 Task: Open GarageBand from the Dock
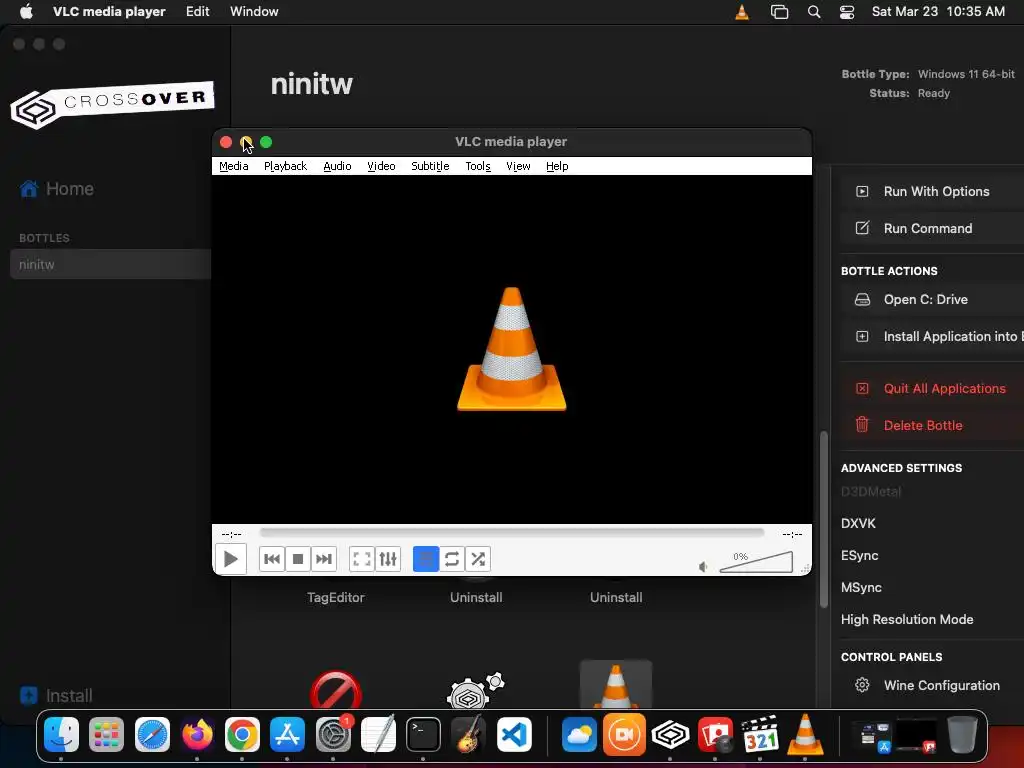click(x=468, y=734)
